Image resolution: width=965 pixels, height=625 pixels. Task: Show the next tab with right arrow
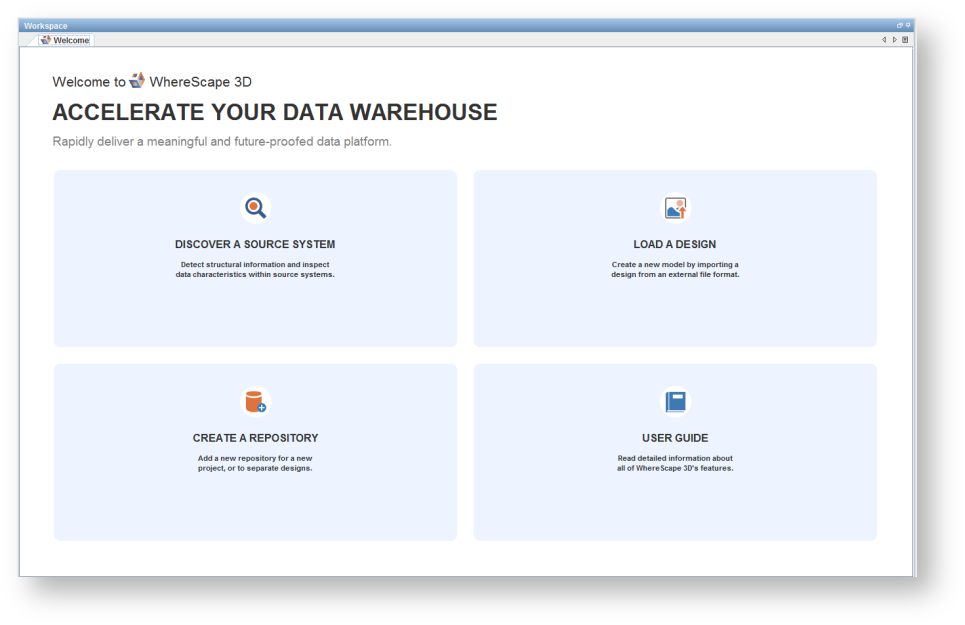click(894, 40)
